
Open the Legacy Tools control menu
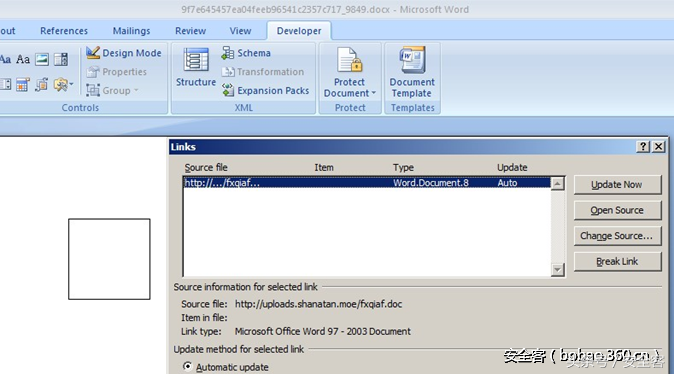pyautogui.click(x=63, y=85)
